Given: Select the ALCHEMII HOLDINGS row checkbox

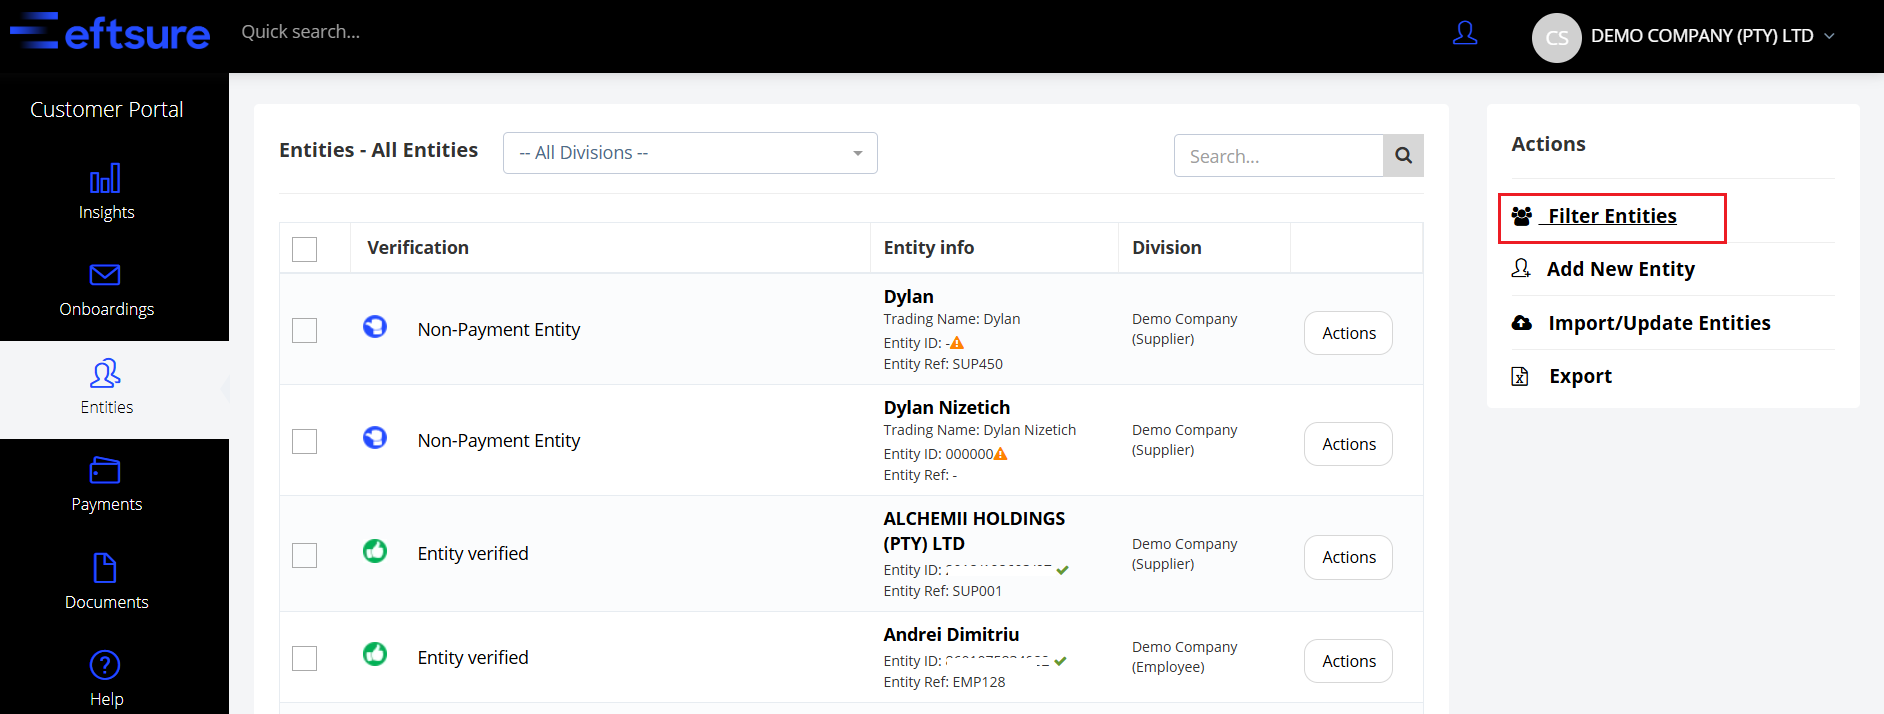Looking at the screenshot, I should [304, 555].
